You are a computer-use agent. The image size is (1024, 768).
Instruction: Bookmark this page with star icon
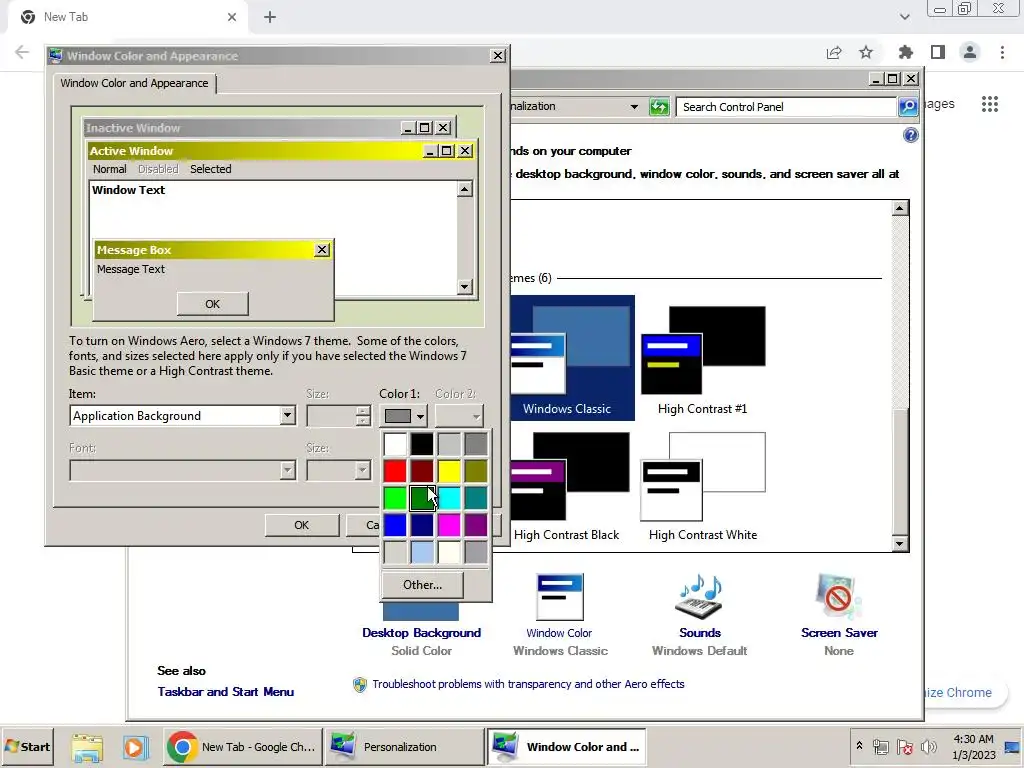tap(866, 52)
